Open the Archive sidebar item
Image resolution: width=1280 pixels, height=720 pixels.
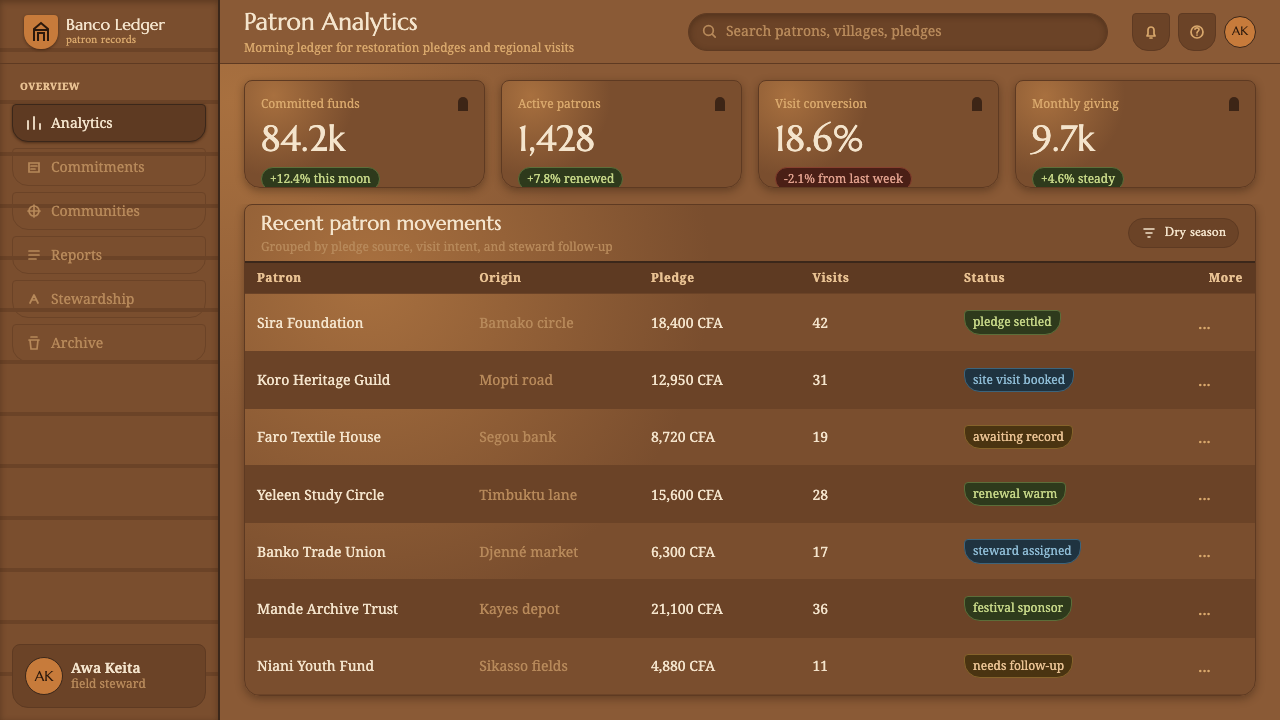tap(109, 343)
